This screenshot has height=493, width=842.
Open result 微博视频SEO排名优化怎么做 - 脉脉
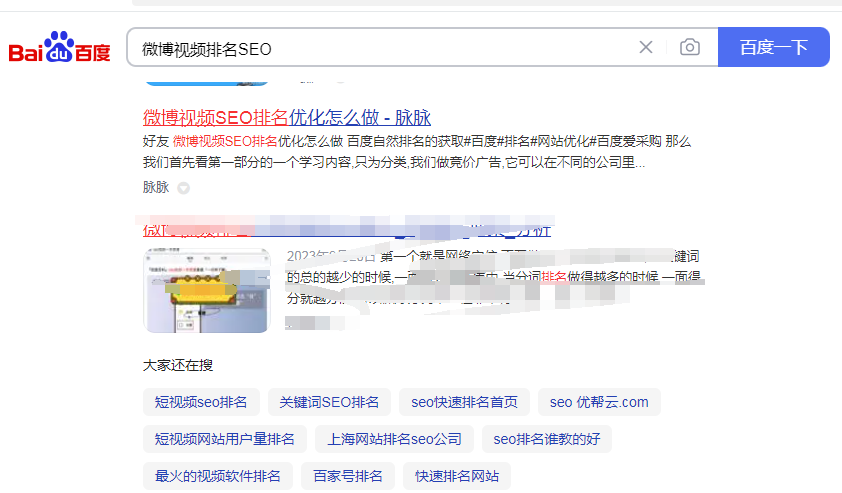(287, 117)
